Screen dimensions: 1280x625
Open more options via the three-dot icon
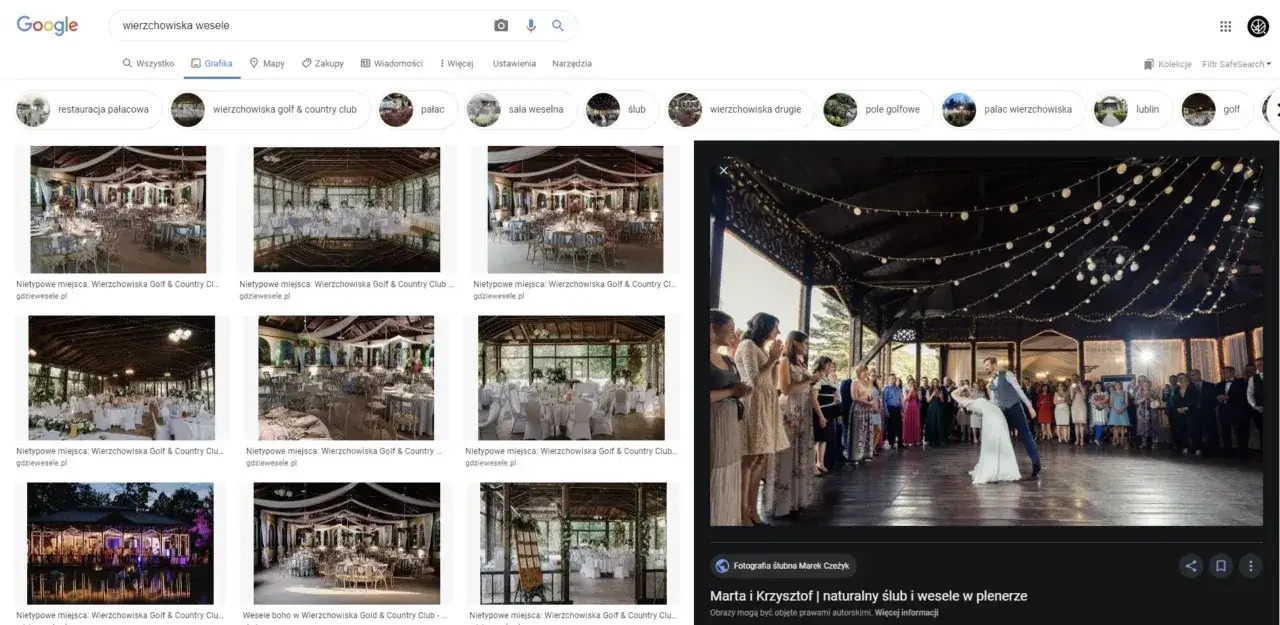pyautogui.click(x=1250, y=565)
